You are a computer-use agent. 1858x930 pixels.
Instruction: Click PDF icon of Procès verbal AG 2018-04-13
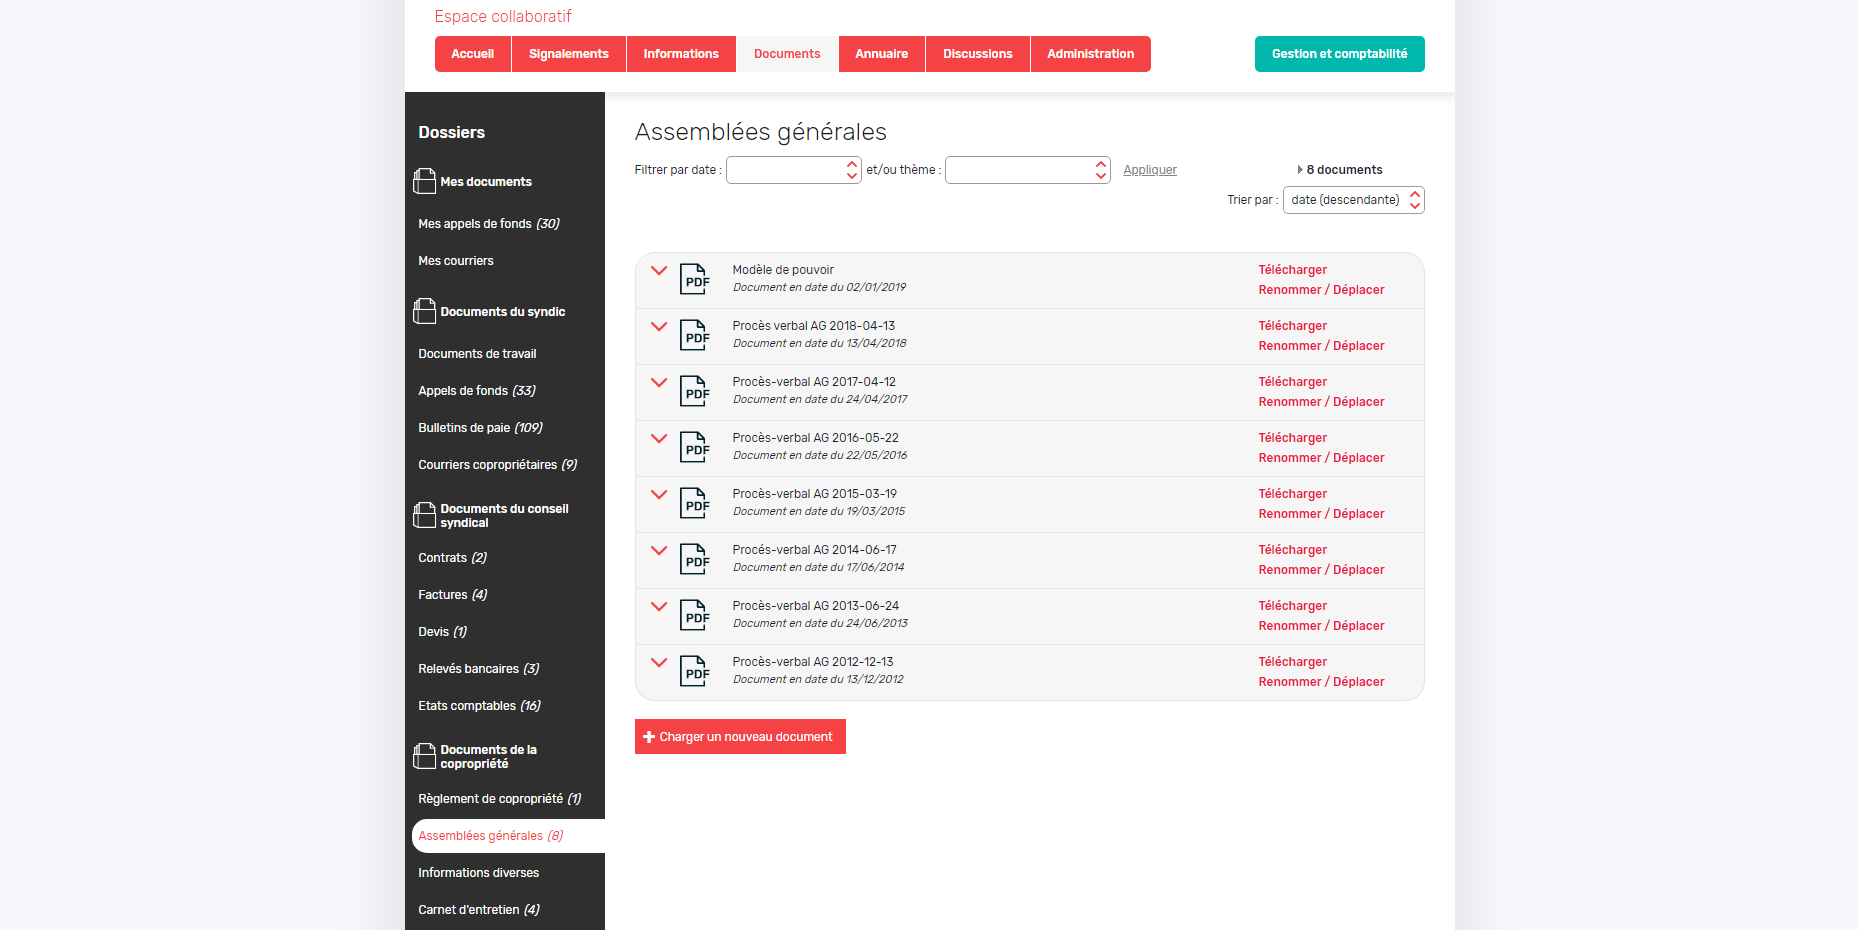(x=695, y=335)
